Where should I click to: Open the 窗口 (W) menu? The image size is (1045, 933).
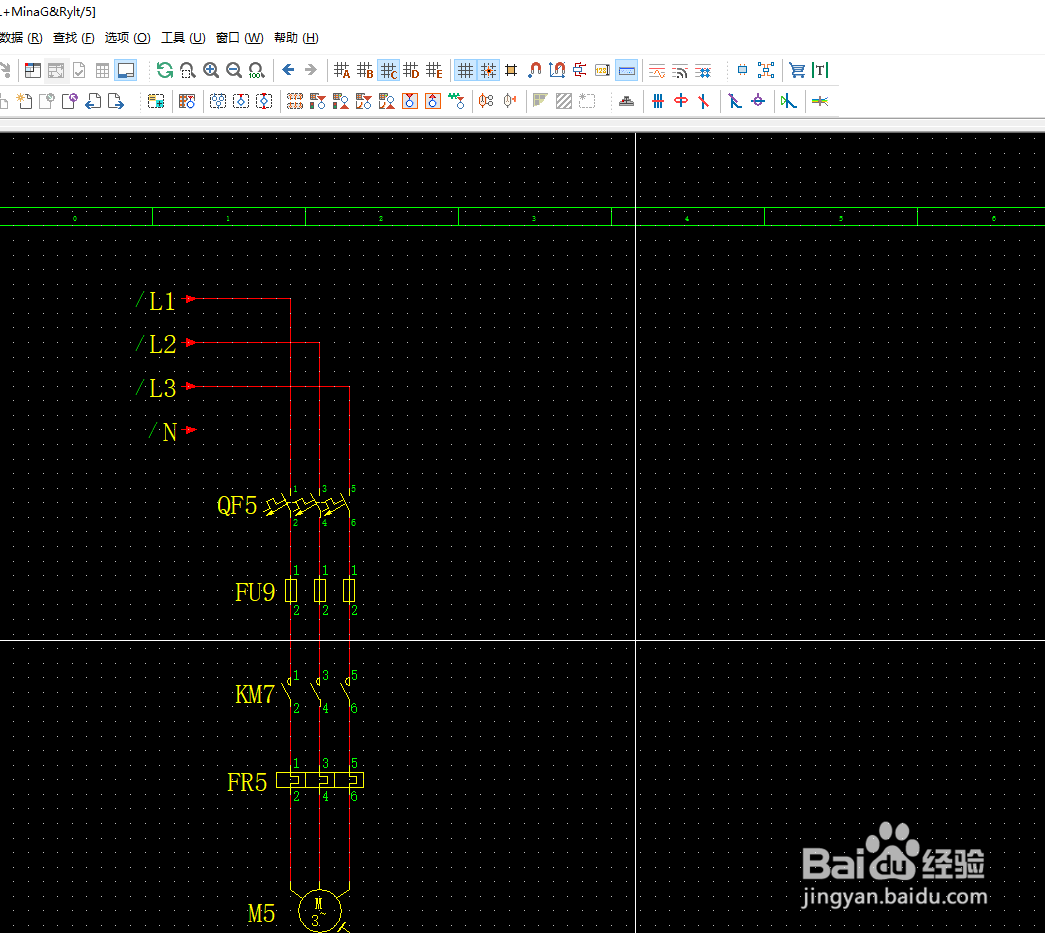tap(239, 38)
